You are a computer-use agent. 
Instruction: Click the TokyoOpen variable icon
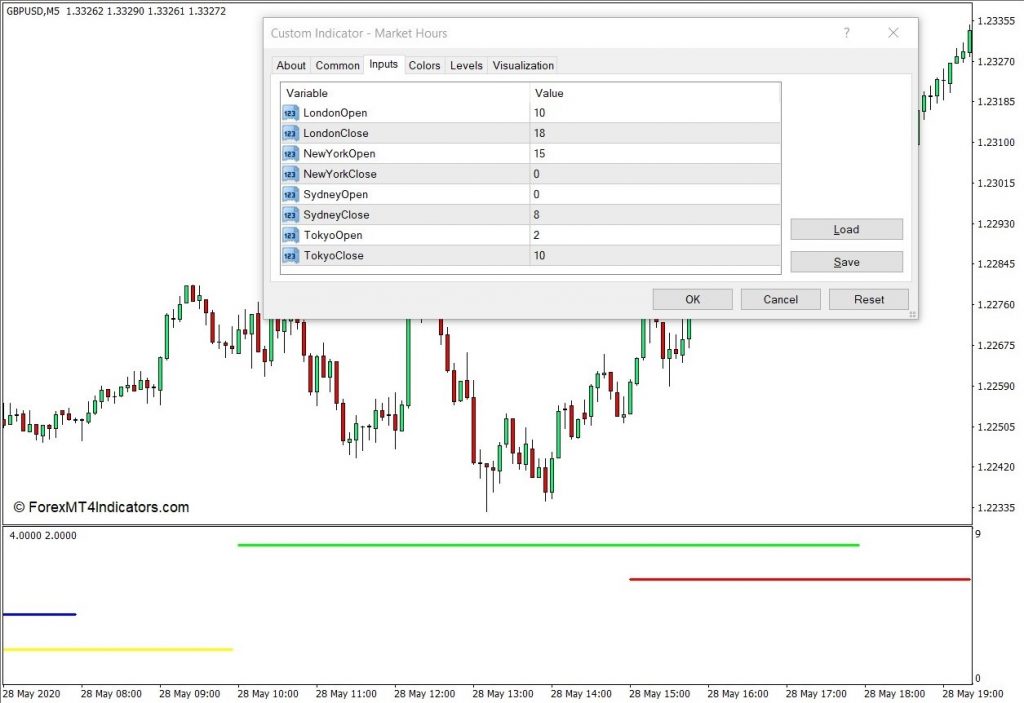click(x=291, y=235)
